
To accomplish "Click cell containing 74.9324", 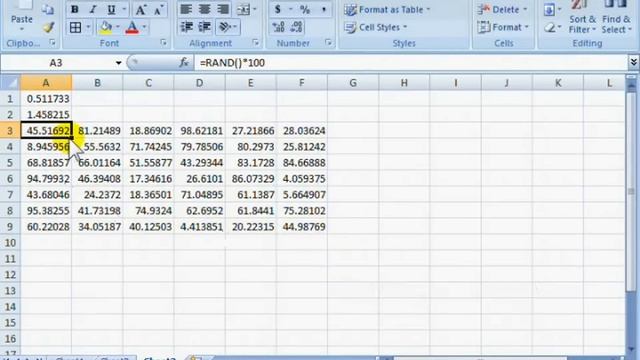I will point(148,211).
